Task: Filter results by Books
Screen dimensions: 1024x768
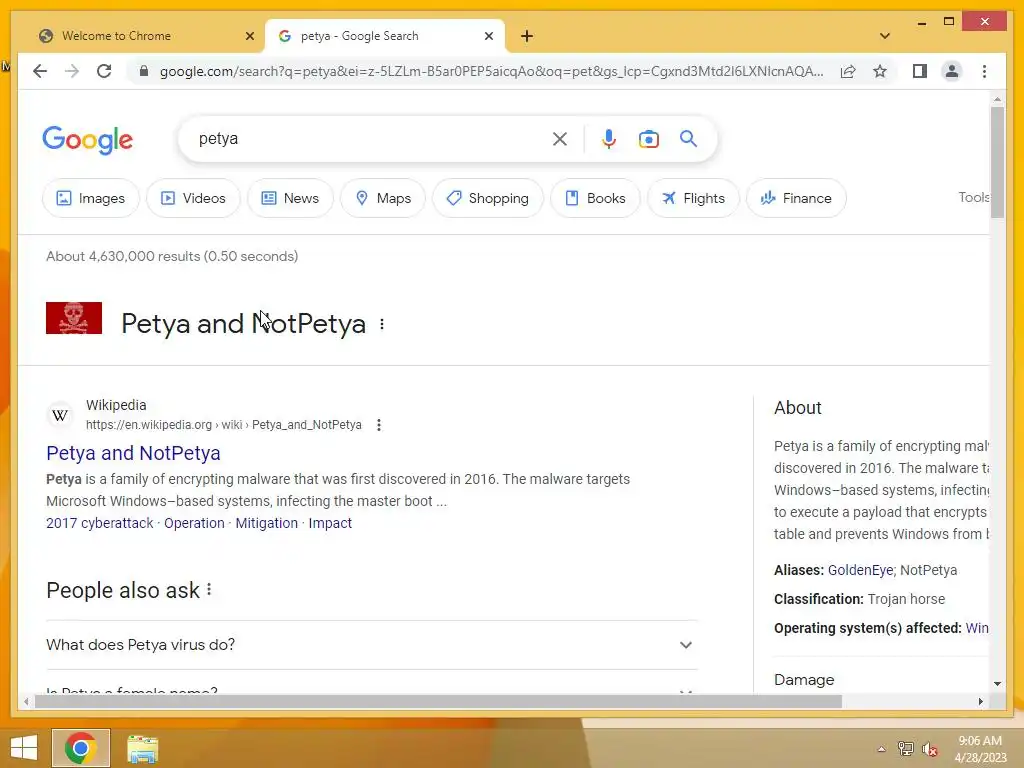Action: point(595,198)
